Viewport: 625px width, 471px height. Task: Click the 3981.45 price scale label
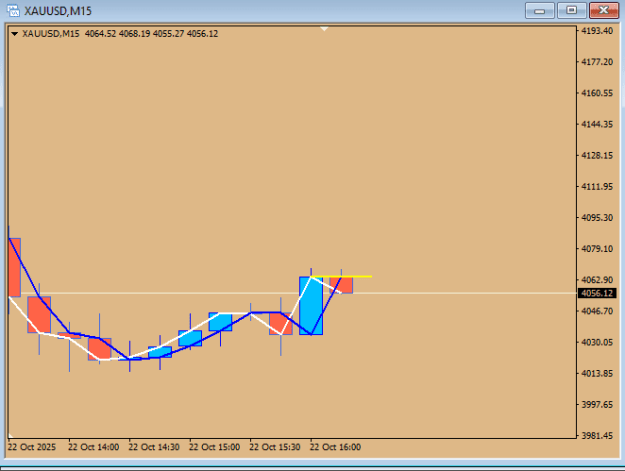click(x=597, y=436)
